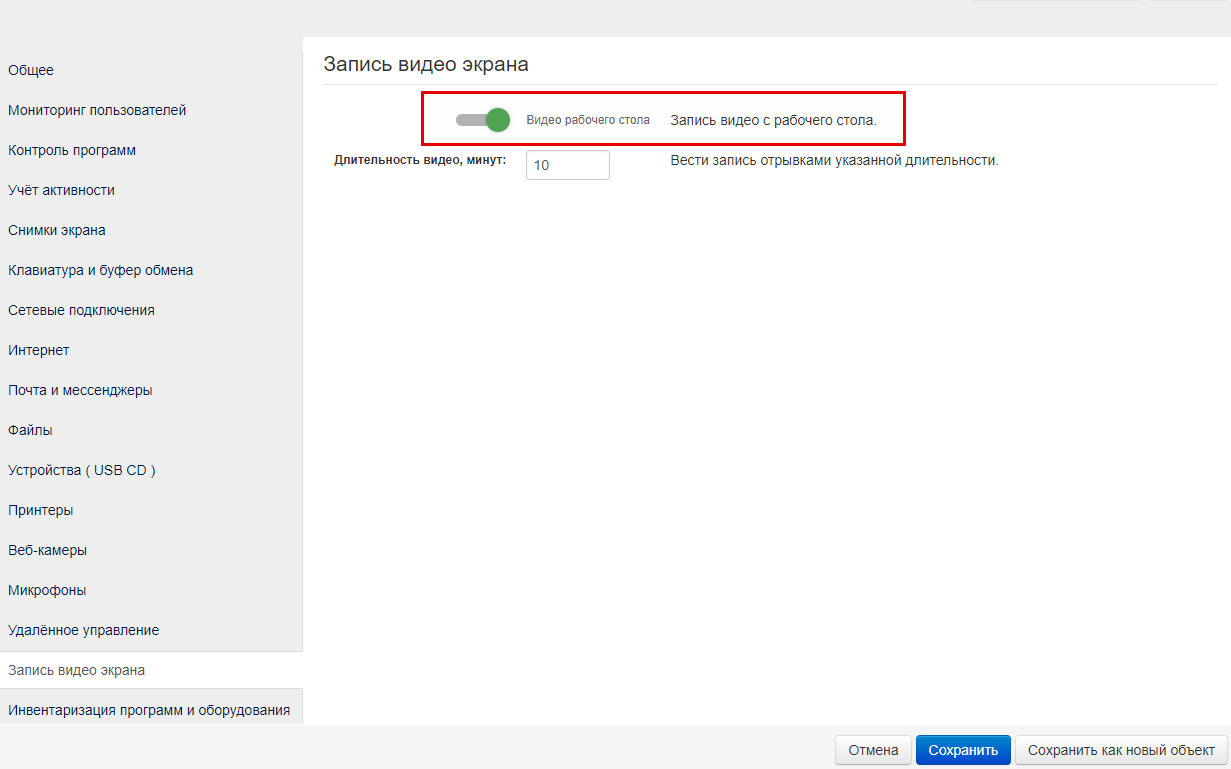Select Веб-камеры in sidebar
This screenshot has width=1231, height=769.
tap(47, 550)
